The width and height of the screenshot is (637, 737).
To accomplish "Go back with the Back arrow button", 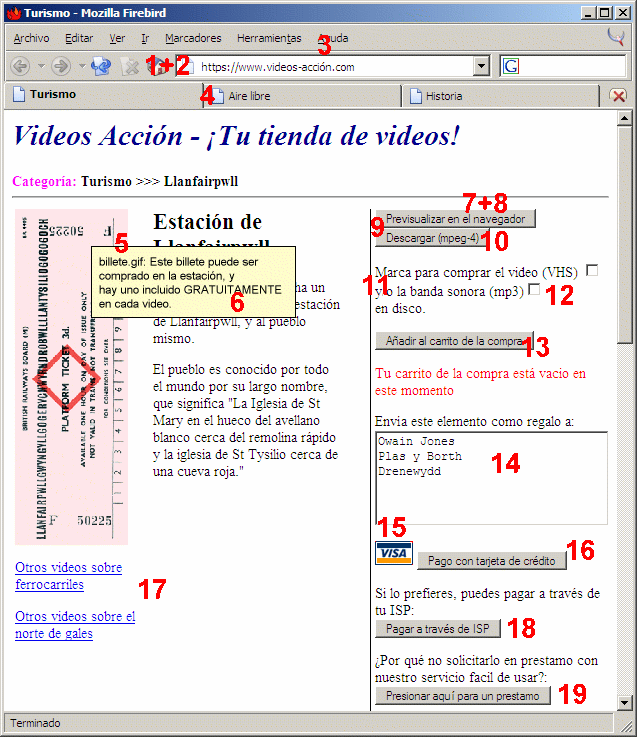I will click(21, 66).
